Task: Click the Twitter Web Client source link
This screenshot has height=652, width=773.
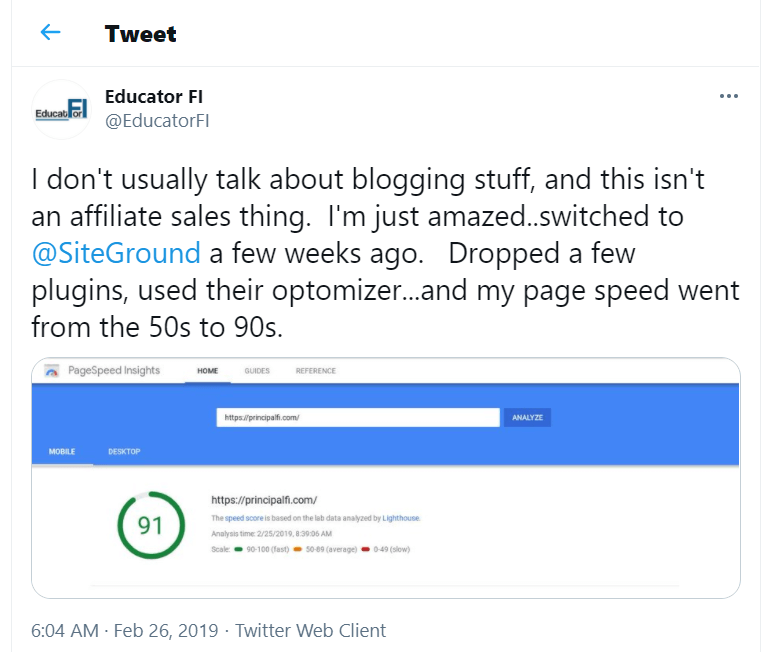Action: coord(310,631)
